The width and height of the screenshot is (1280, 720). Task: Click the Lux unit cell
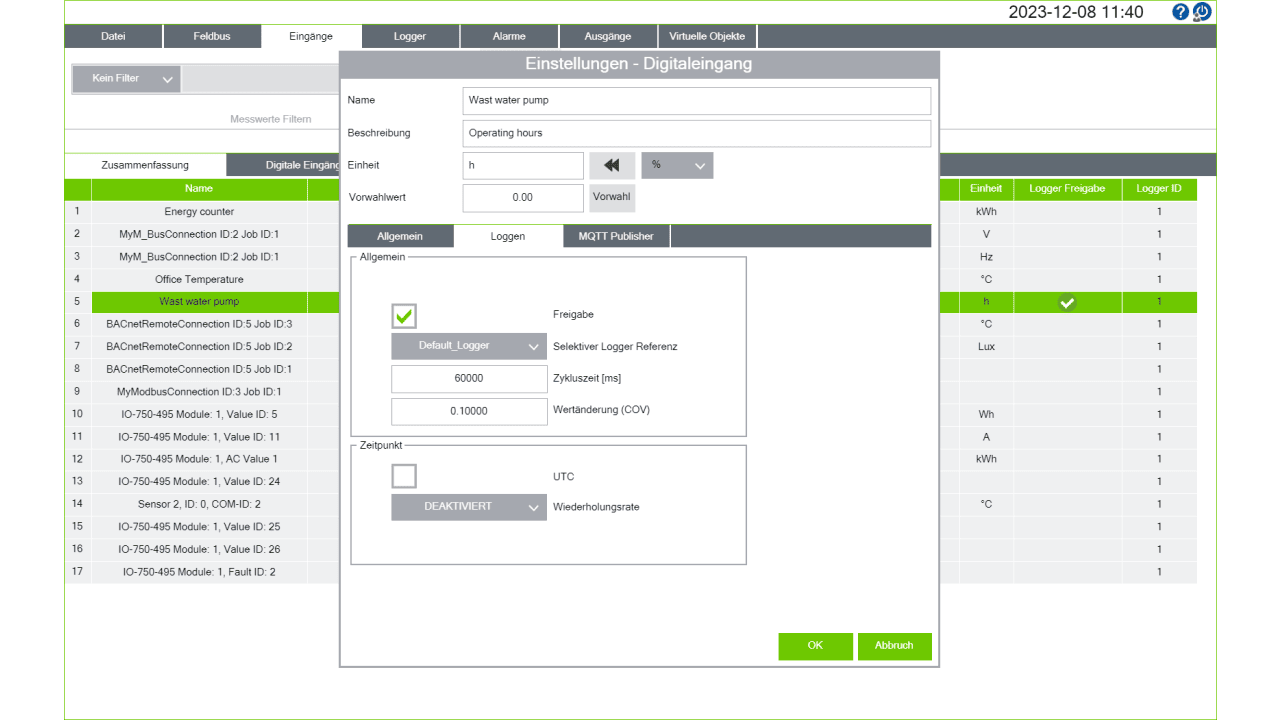986,347
